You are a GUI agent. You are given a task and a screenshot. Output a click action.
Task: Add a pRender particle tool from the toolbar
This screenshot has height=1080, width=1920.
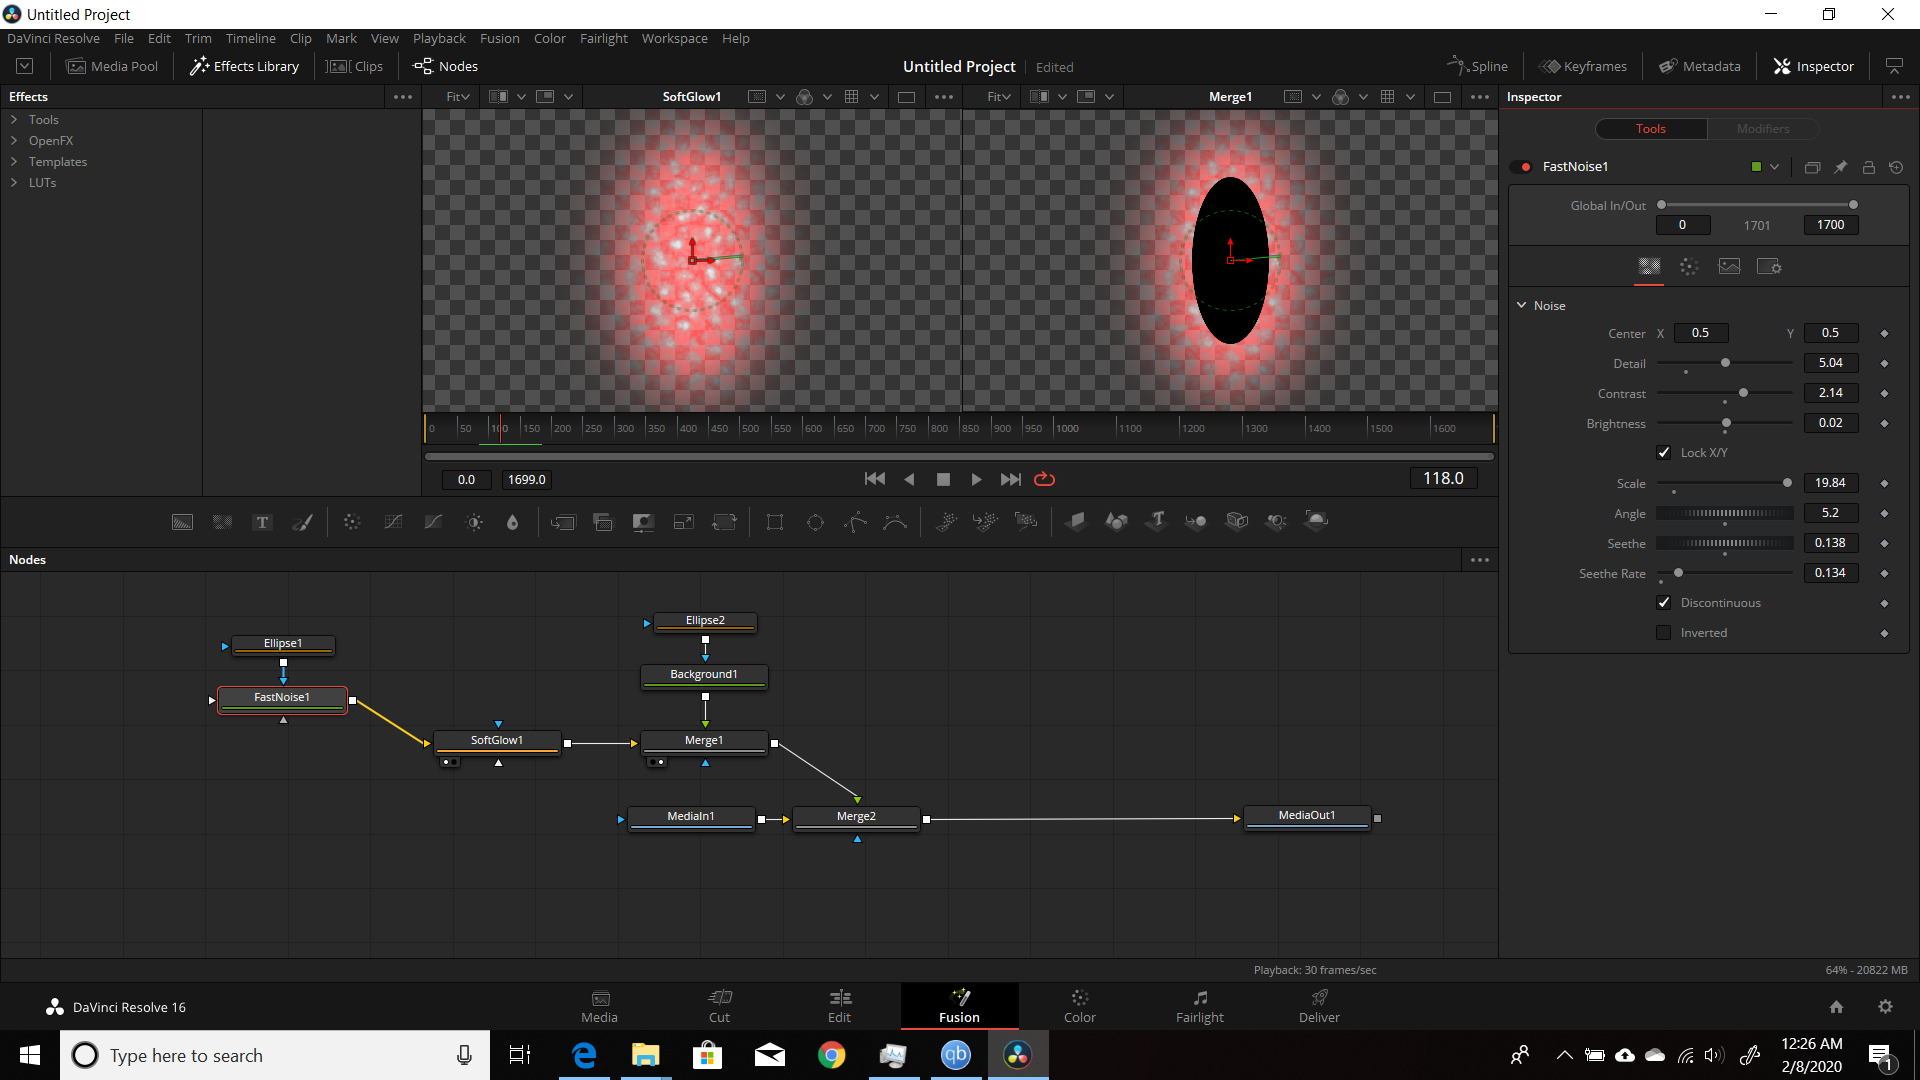(x=1026, y=521)
